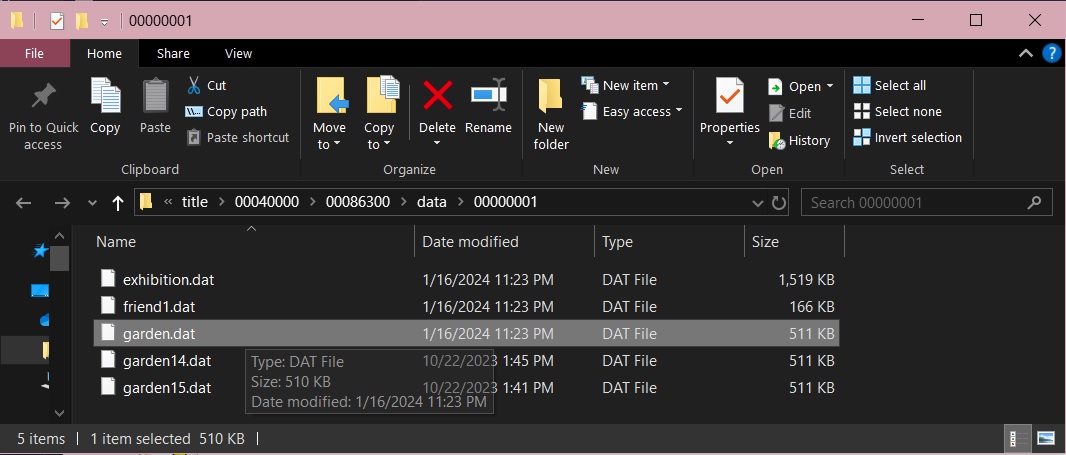The height and width of the screenshot is (455, 1066).
Task: Click the Rename icon
Action: (x=488, y=97)
